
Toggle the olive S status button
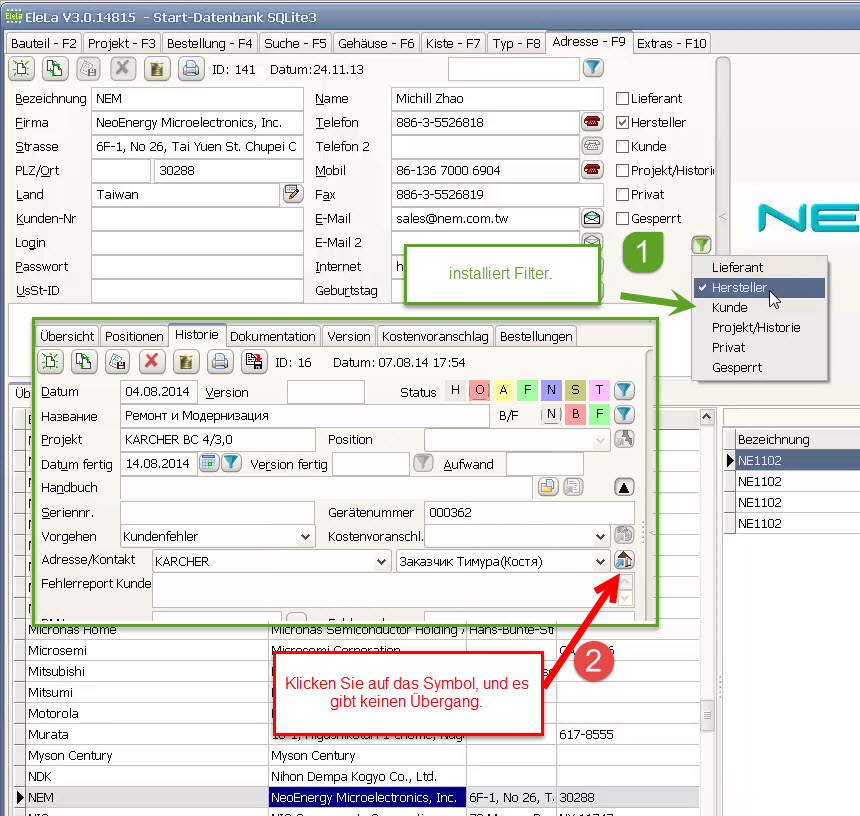575,390
